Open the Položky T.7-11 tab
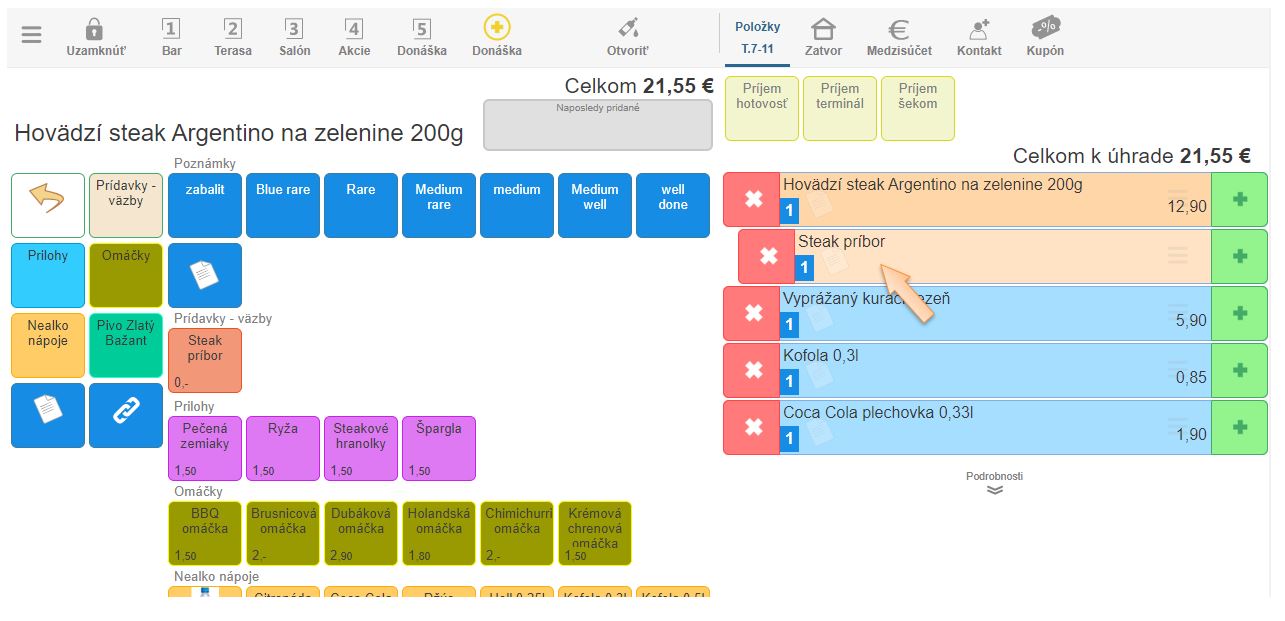Screen dimensions: 1285x621 (x=757, y=38)
